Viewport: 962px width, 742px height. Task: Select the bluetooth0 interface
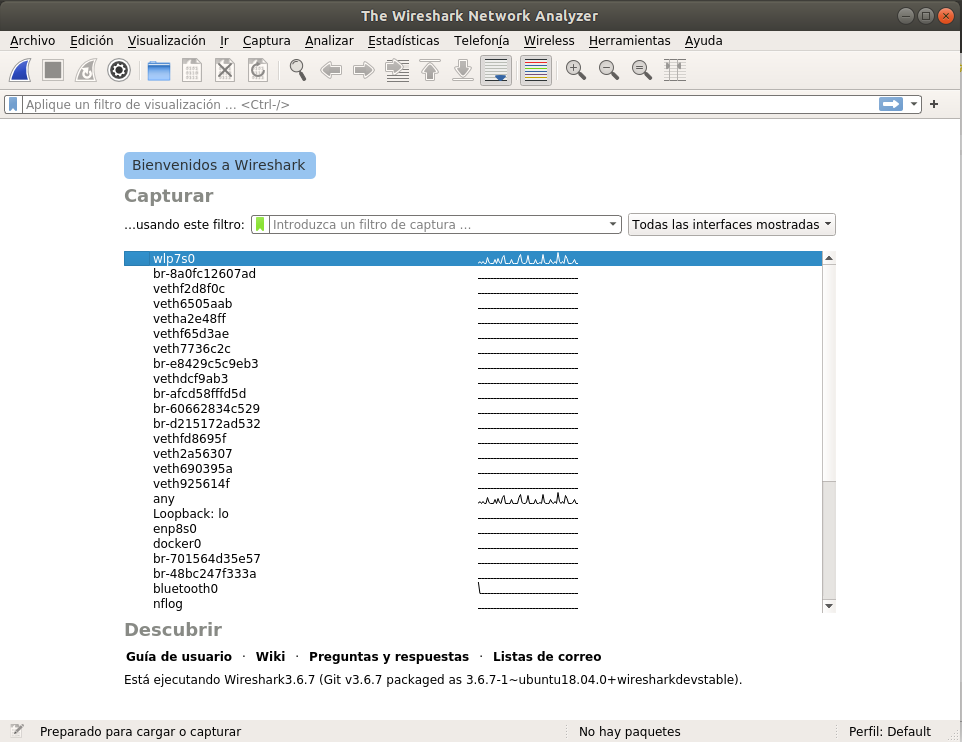tap(472, 589)
